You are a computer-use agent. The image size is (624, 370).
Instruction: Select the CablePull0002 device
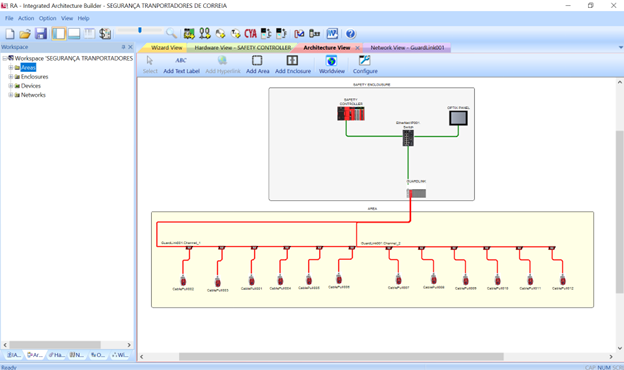[x=183, y=281]
